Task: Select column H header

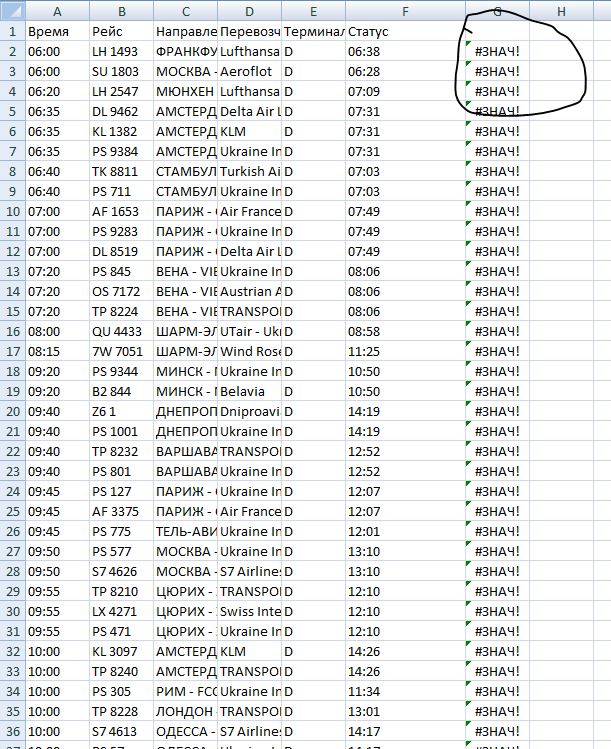Action: click(x=560, y=11)
